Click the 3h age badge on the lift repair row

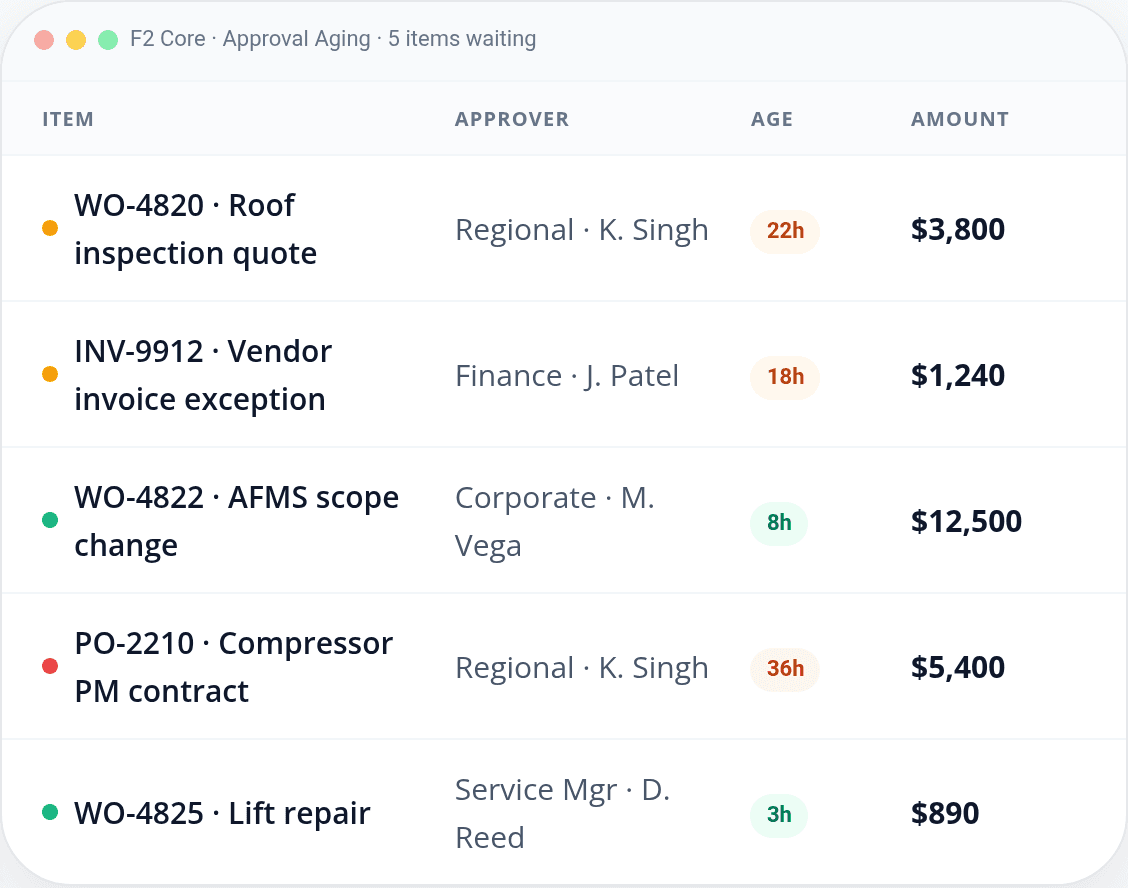click(x=779, y=815)
